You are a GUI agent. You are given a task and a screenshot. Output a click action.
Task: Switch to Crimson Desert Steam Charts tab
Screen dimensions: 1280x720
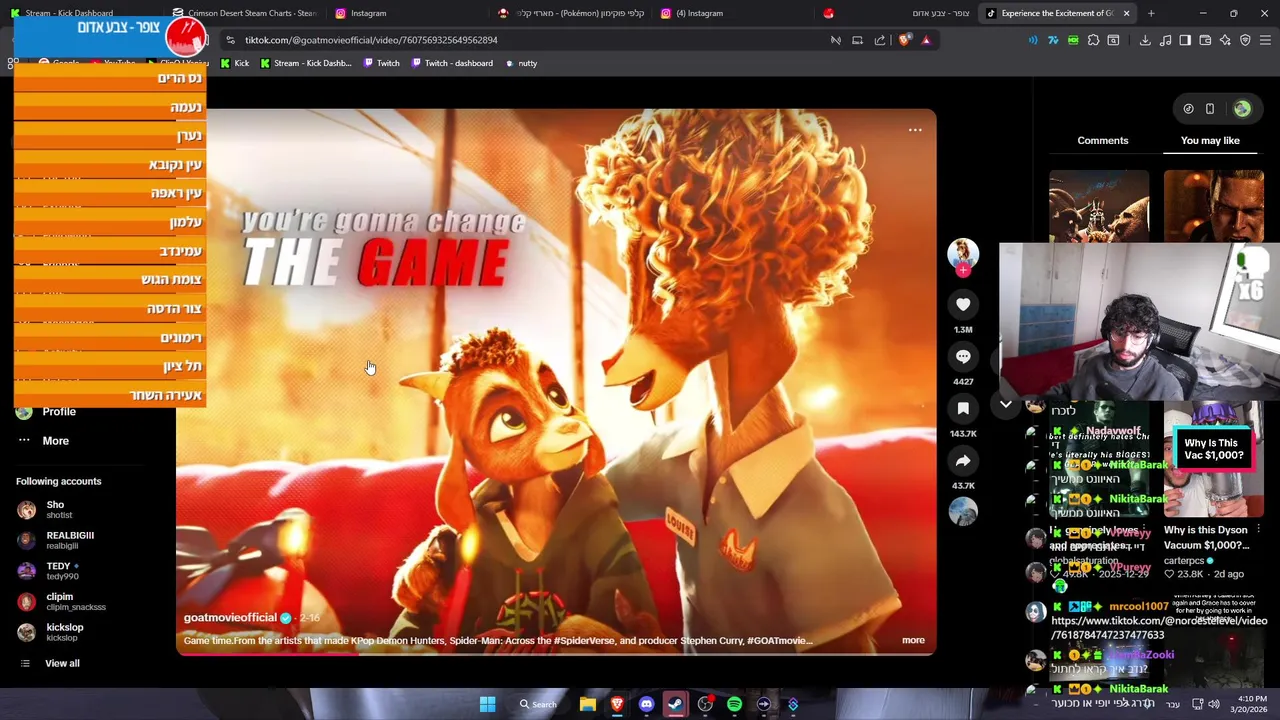pos(245,13)
